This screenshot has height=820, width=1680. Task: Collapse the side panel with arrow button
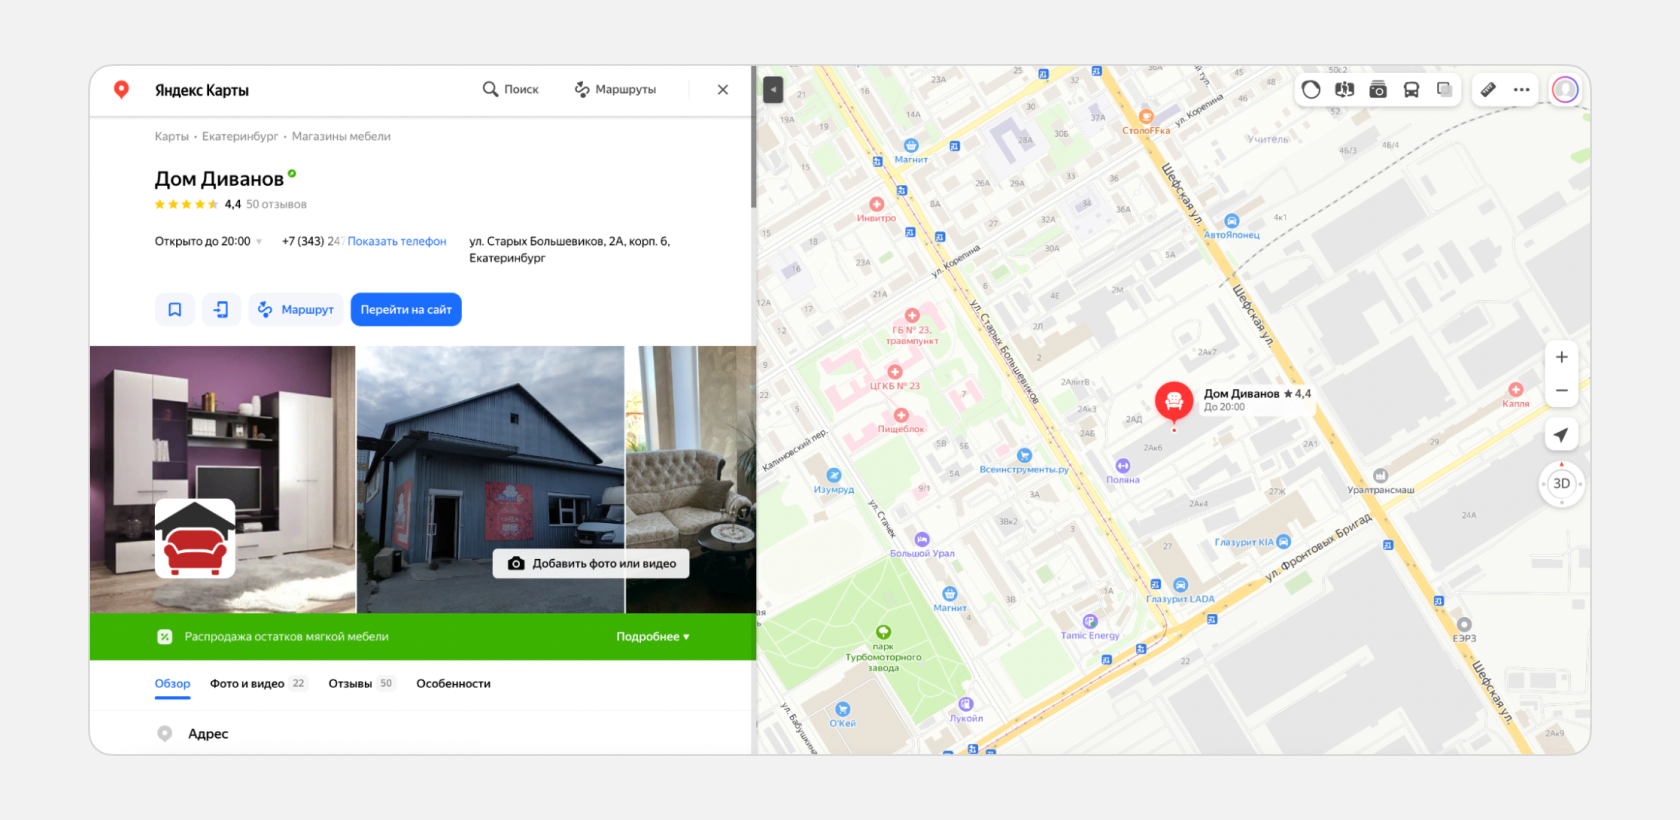point(773,90)
